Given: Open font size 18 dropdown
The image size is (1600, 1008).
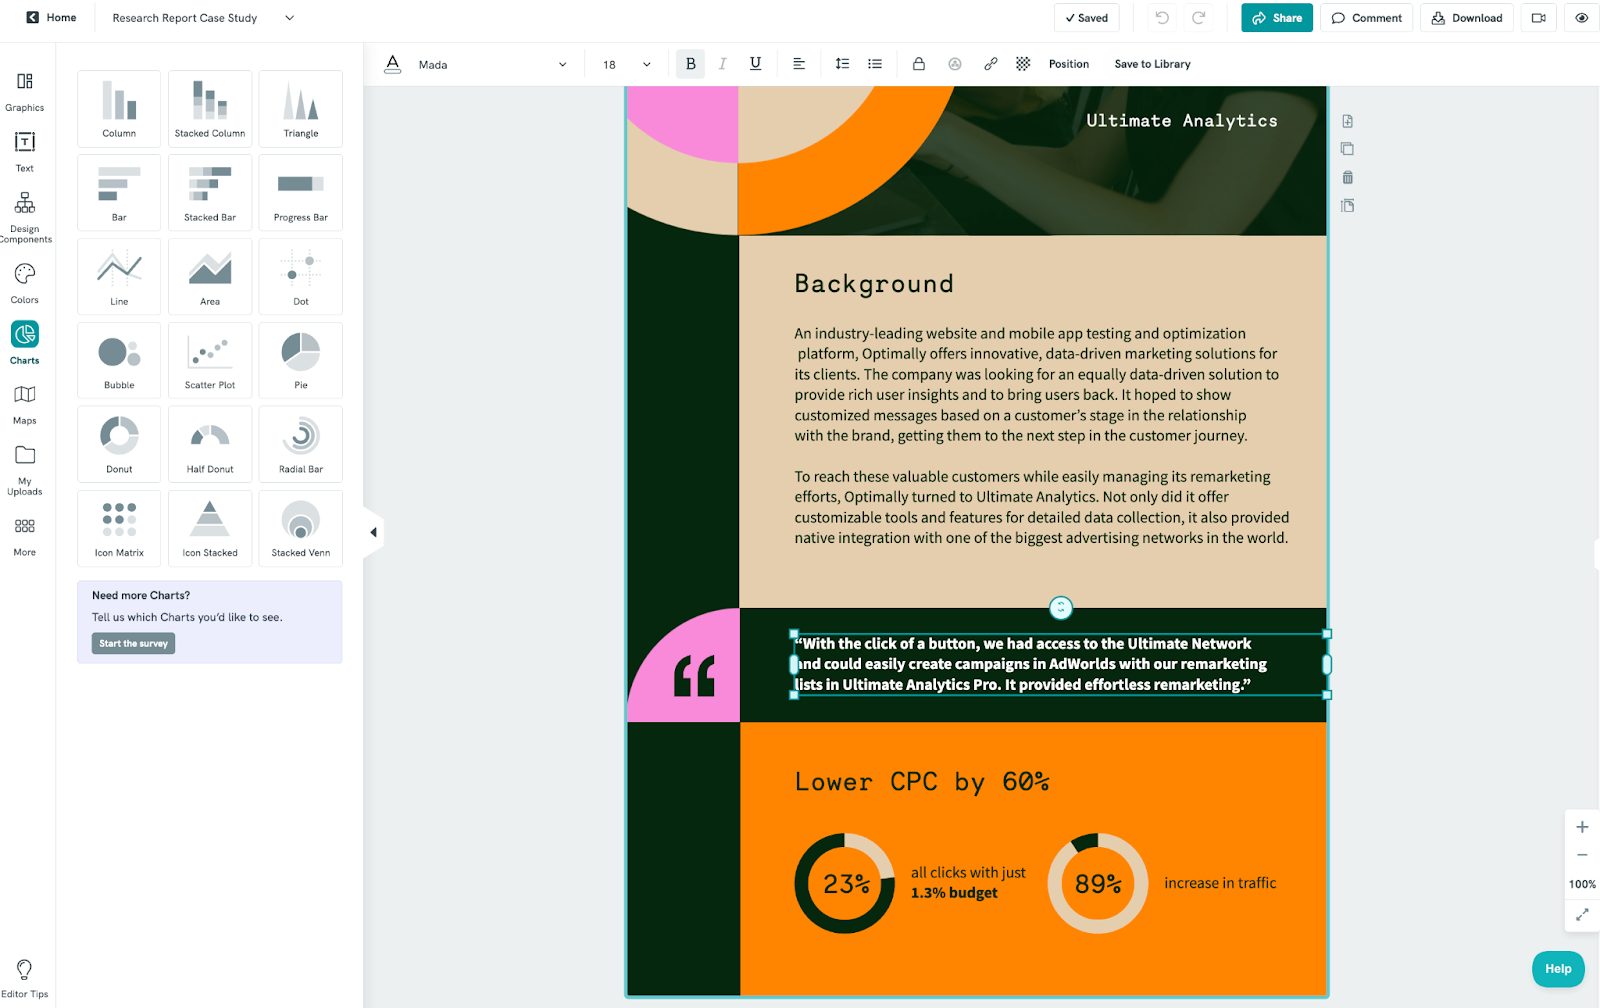Looking at the screenshot, I should coord(627,64).
